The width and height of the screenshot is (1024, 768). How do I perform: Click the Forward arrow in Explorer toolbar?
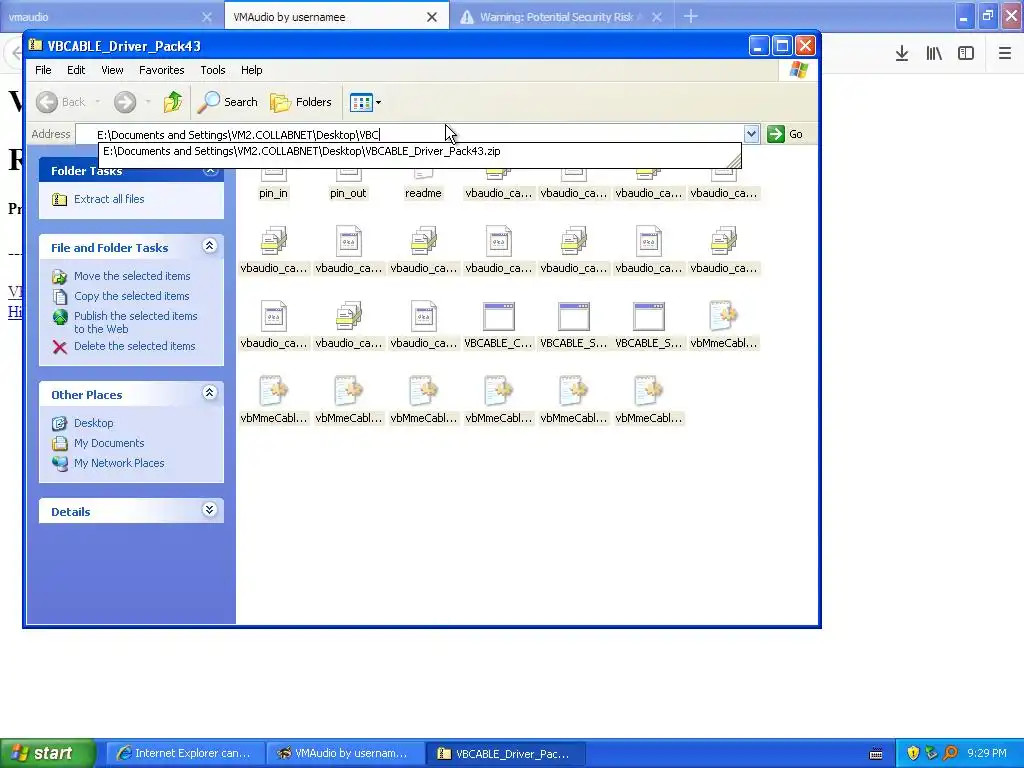125,102
